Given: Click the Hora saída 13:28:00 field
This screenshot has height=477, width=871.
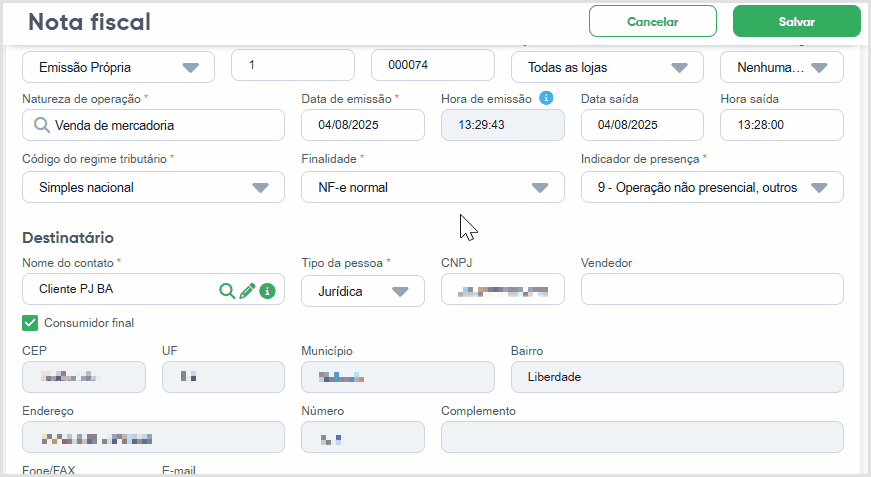Looking at the screenshot, I should tap(782, 125).
